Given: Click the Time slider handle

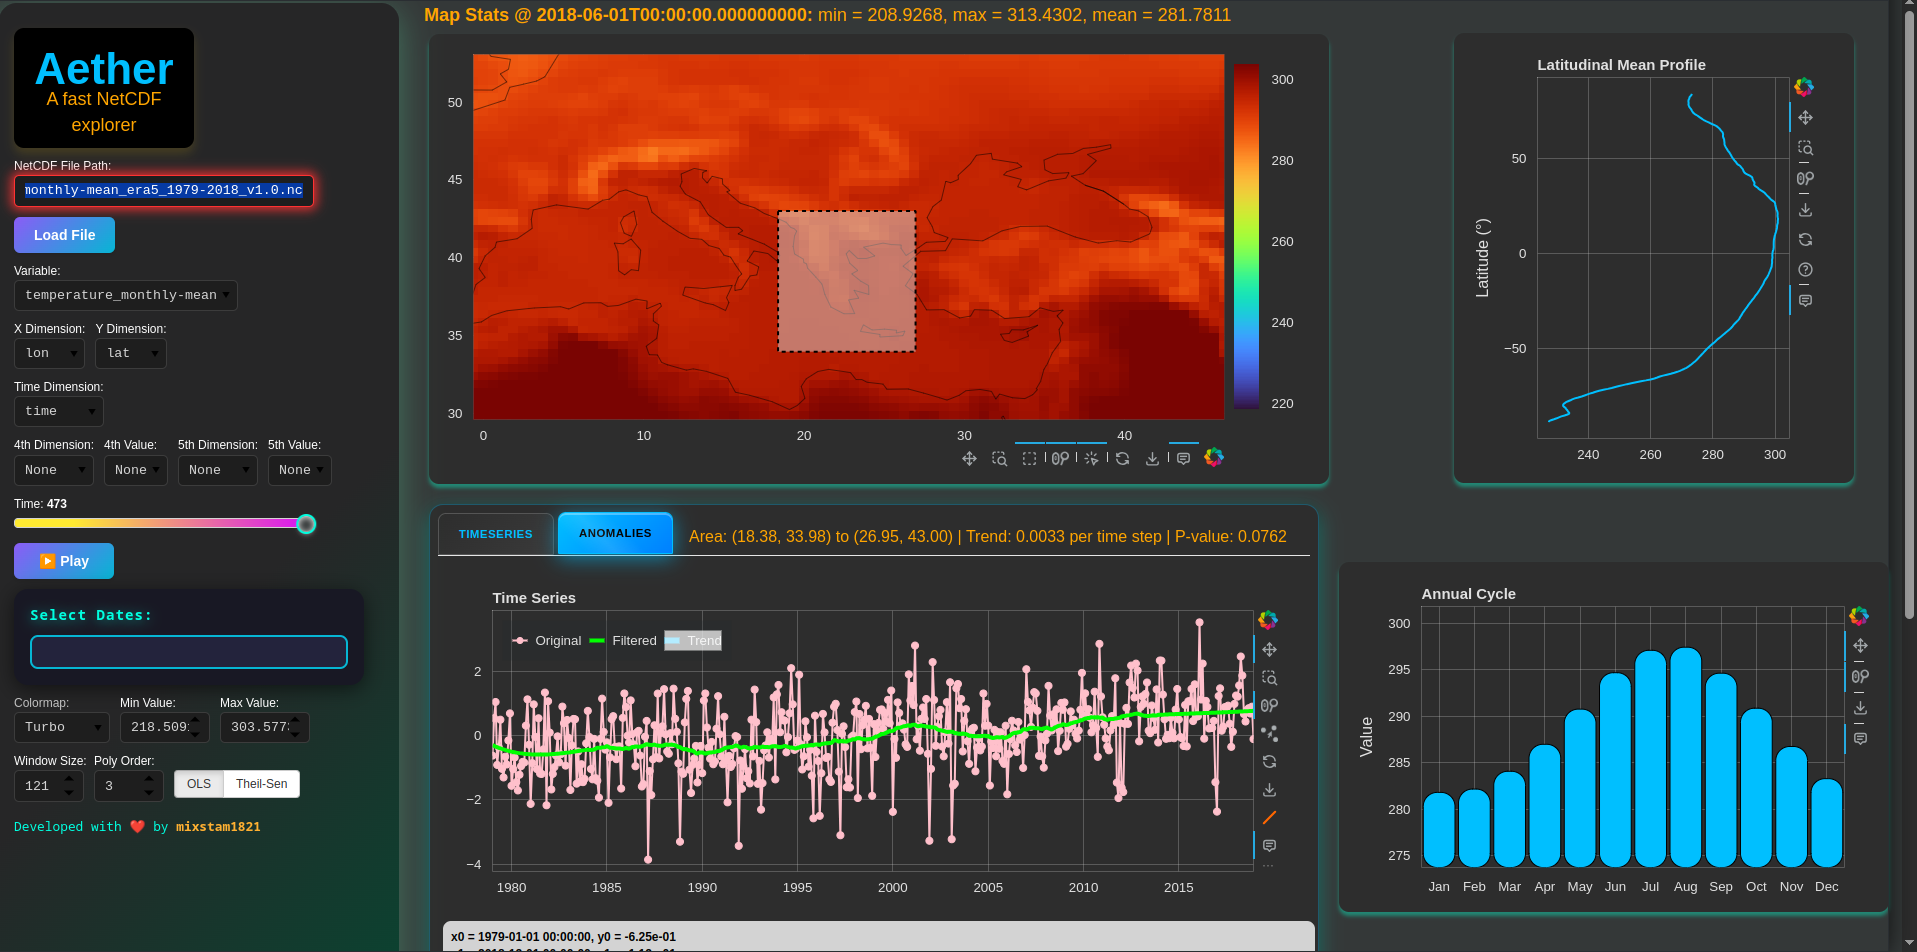Looking at the screenshot, I should 306,524.
